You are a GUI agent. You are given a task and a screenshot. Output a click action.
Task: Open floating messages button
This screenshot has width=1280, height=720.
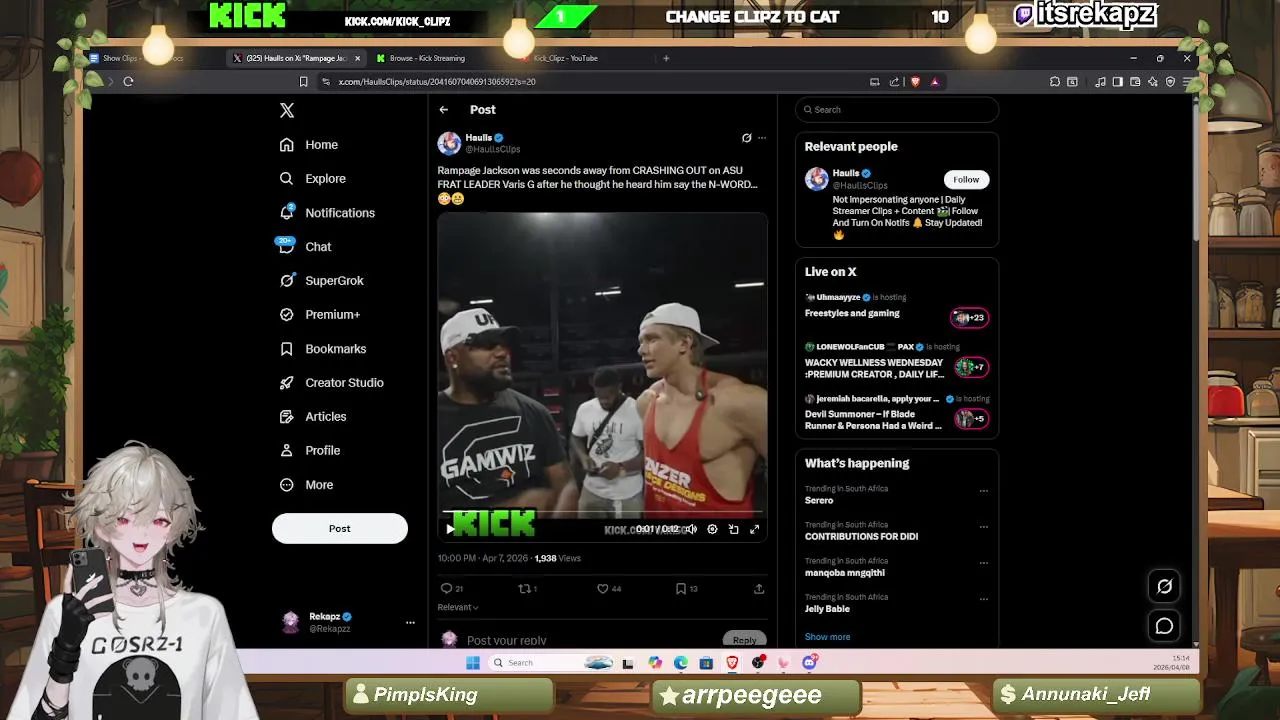tap(1164, 627)
